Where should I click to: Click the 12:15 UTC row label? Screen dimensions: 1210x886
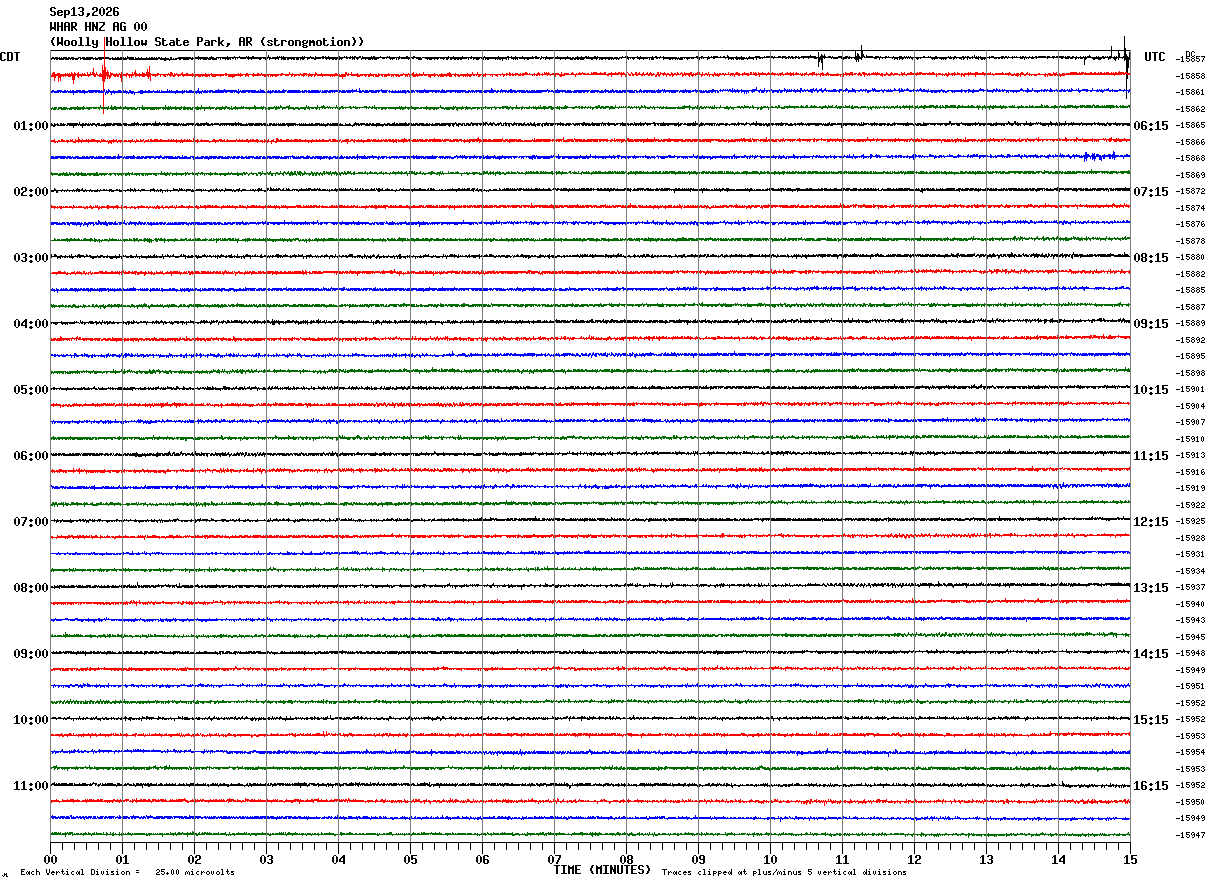[x=1150, y=522]
